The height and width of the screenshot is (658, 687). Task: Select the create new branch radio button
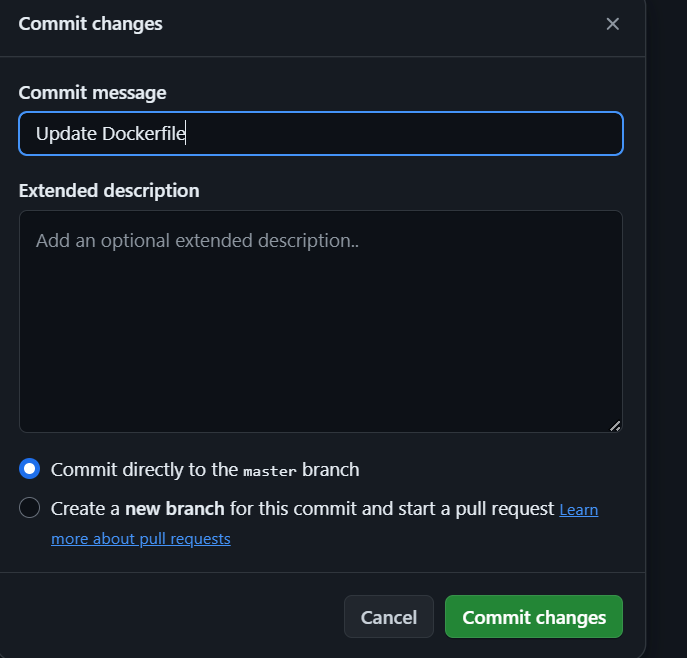pos(30,508)
